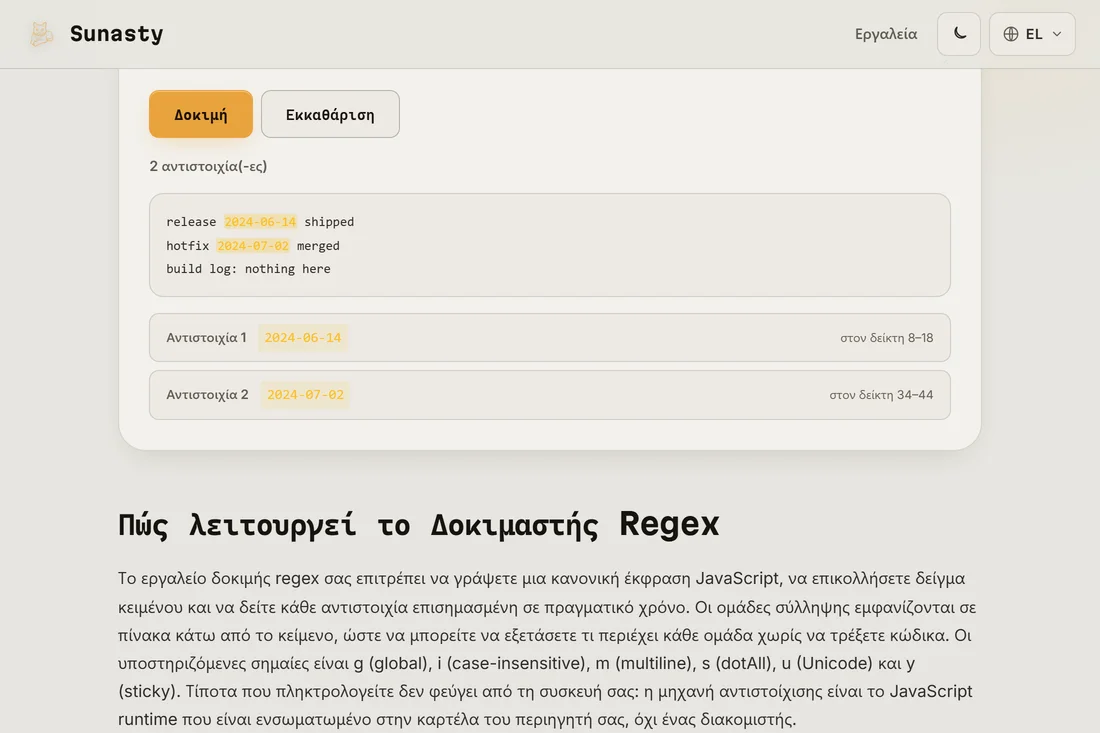Click the globe icon in the language selector

coord(1011,34)
